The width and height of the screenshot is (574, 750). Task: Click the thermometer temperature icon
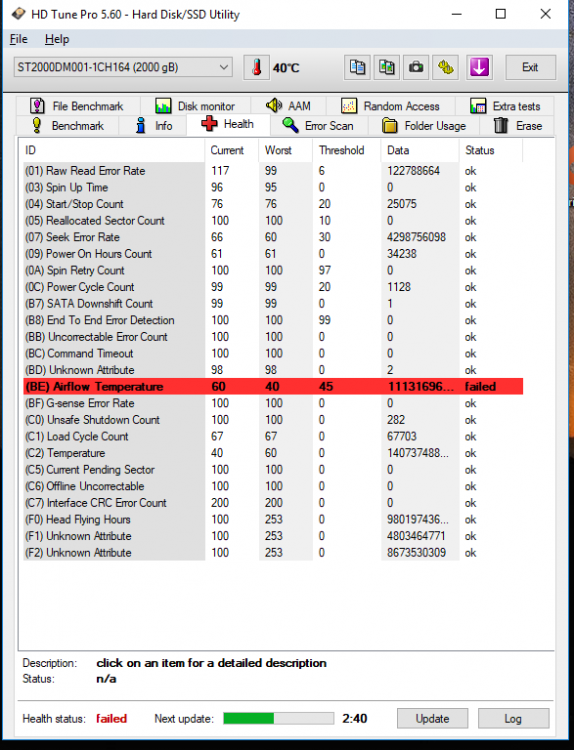[x=257, y=67]
